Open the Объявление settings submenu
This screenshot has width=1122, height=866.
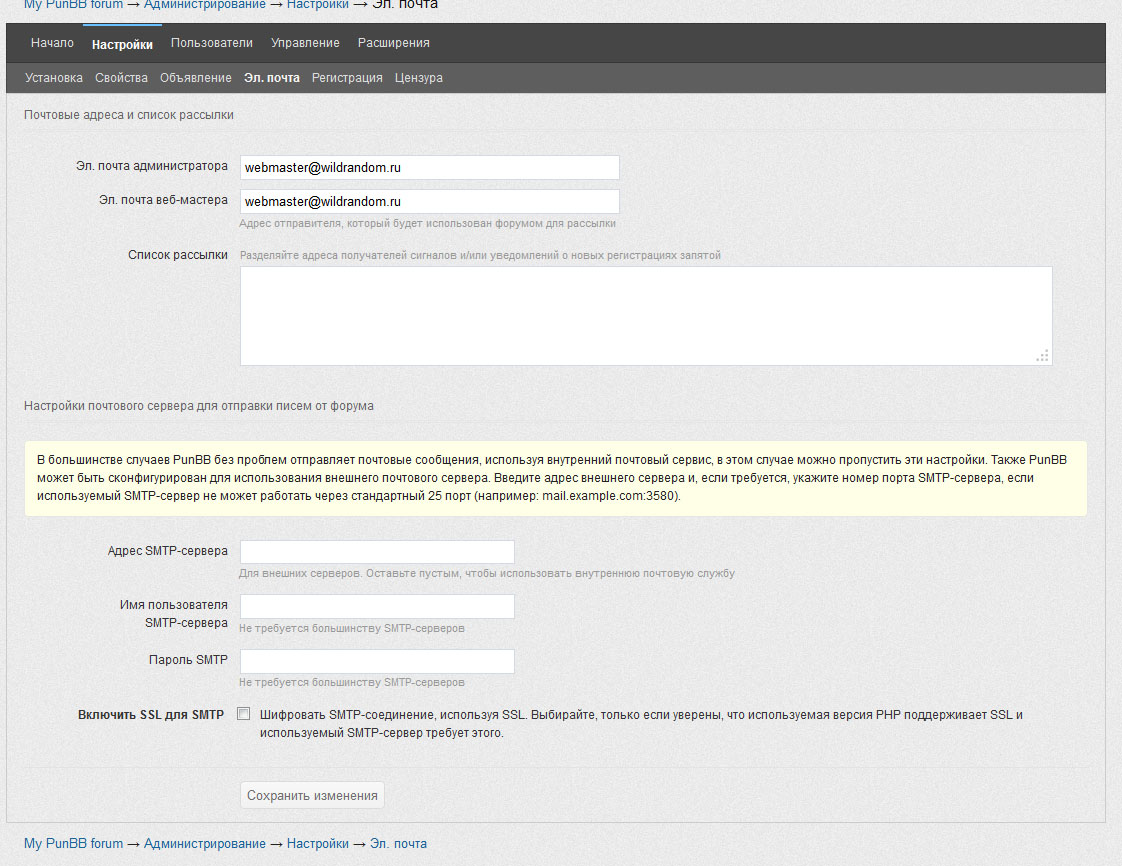coord(195,78)
